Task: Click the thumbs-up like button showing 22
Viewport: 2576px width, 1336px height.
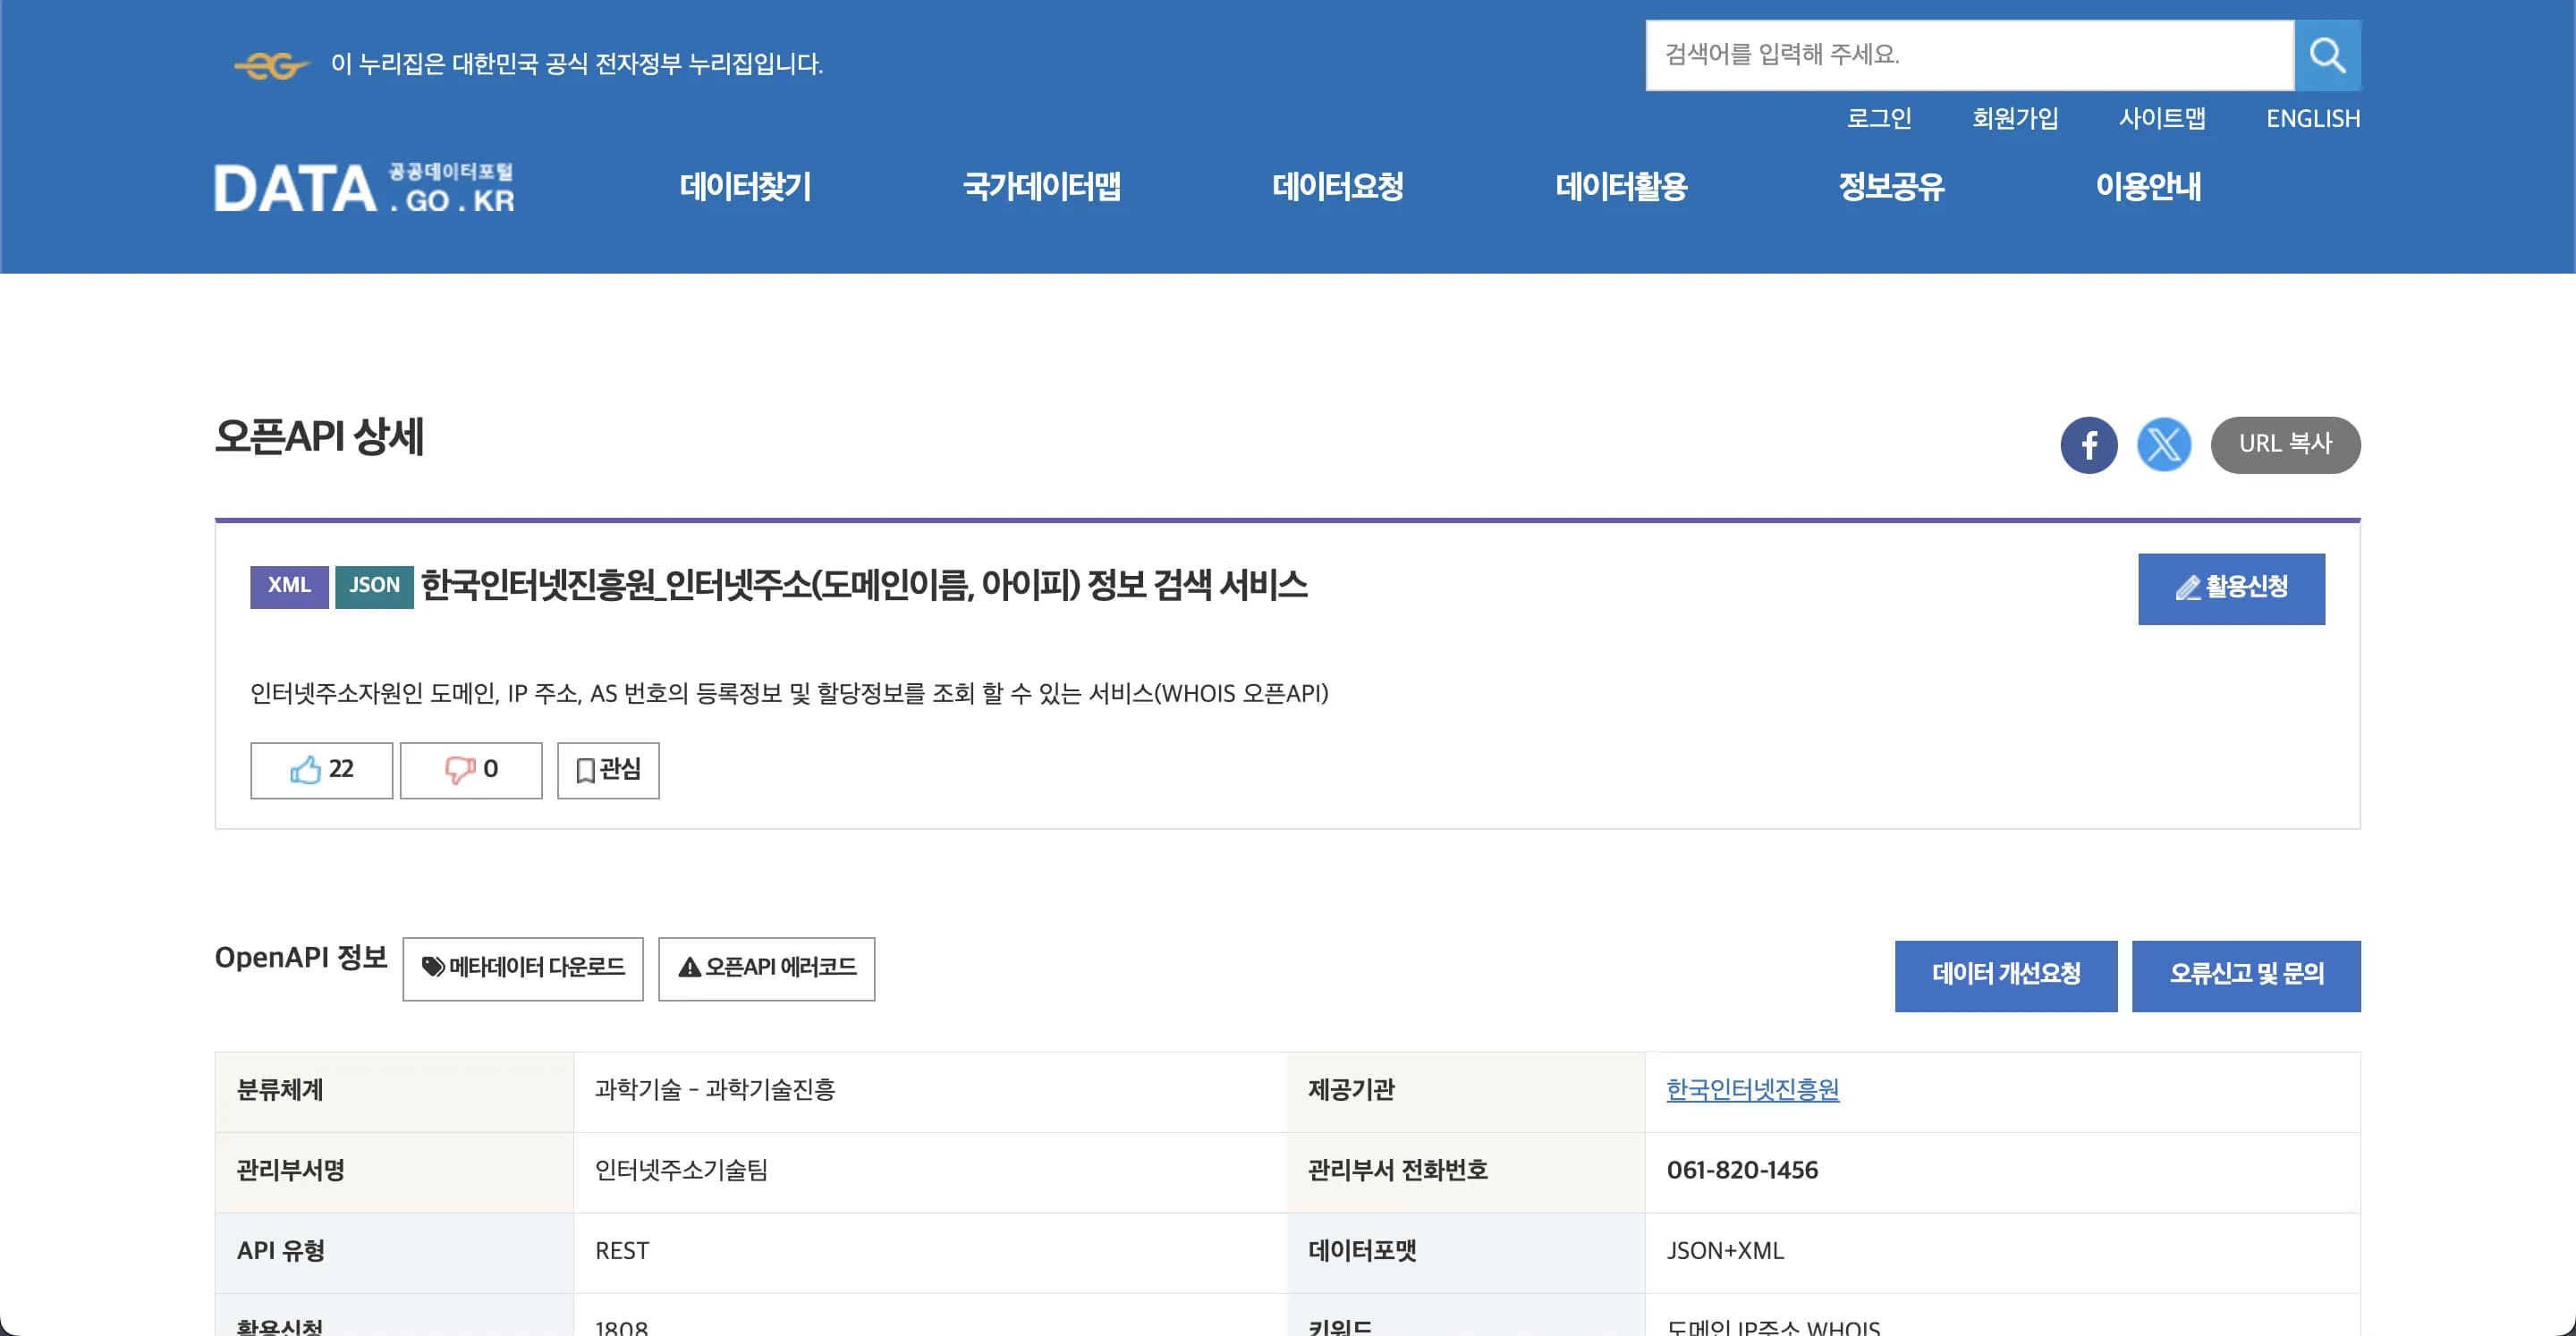Action: point(321,770)
